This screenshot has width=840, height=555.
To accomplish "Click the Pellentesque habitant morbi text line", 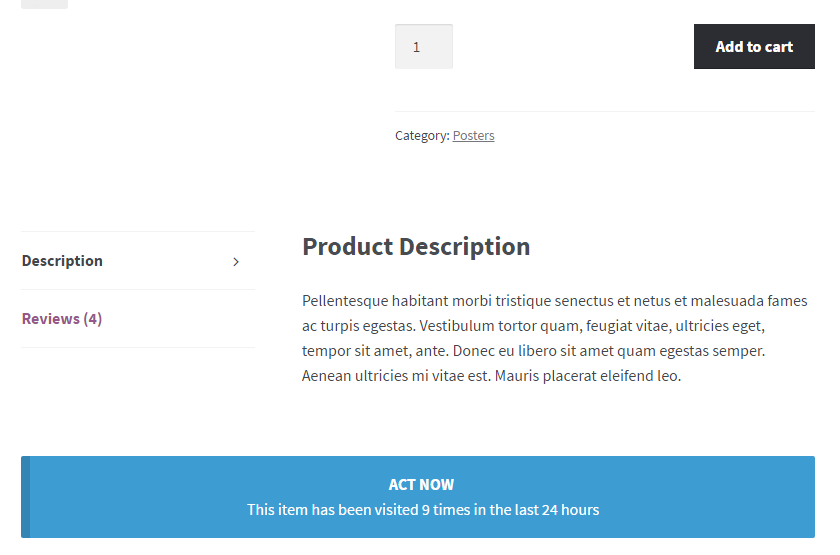I will point(554,301).
